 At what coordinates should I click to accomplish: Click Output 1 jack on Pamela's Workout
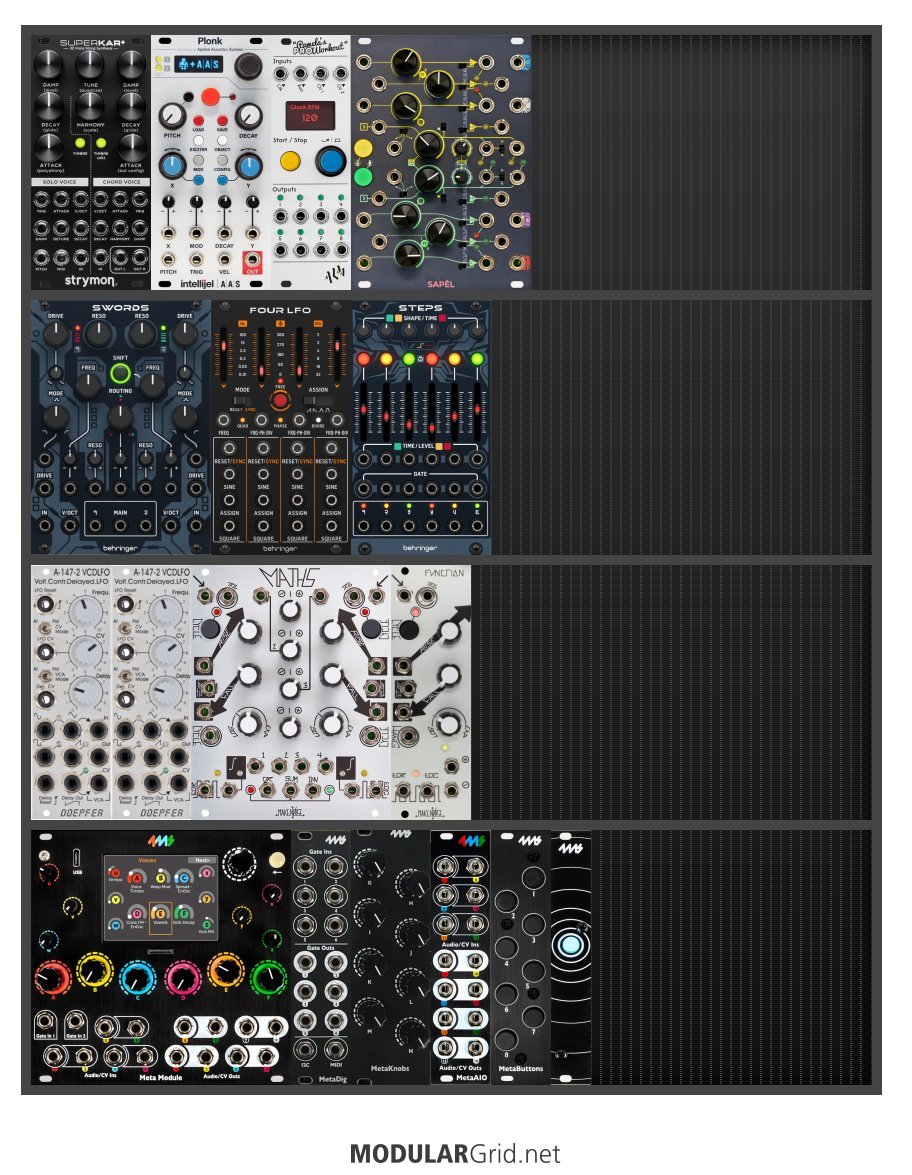tap(280, 217)
